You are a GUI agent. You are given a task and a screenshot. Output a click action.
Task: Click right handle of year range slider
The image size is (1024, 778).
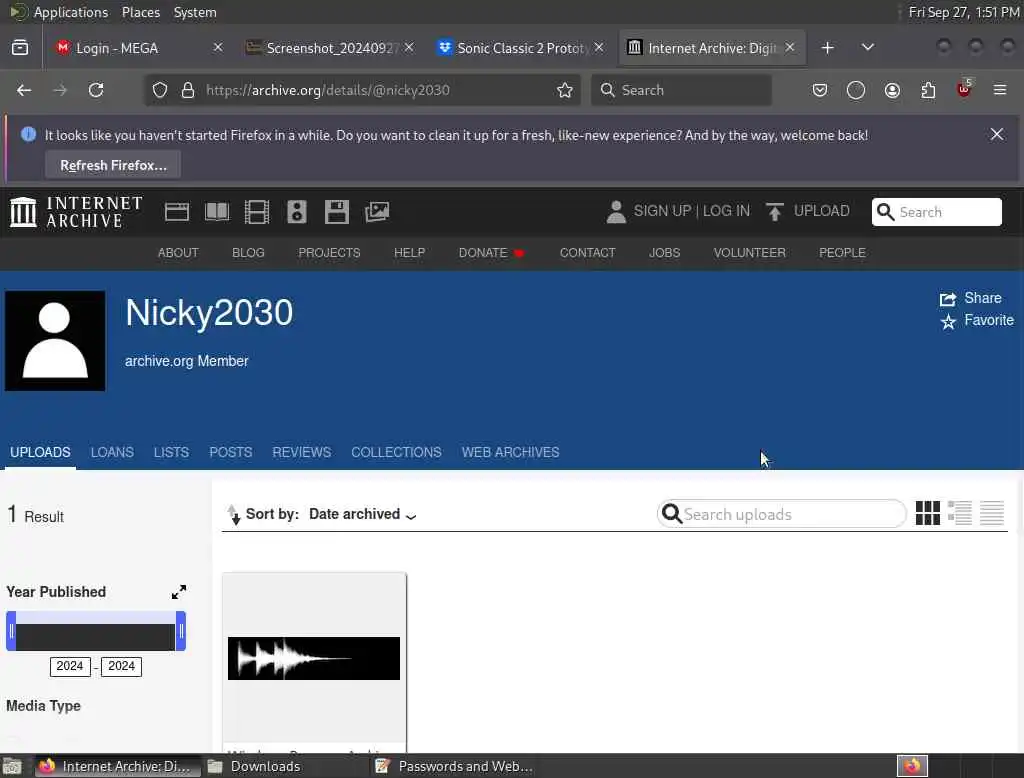tap(181, 631)
